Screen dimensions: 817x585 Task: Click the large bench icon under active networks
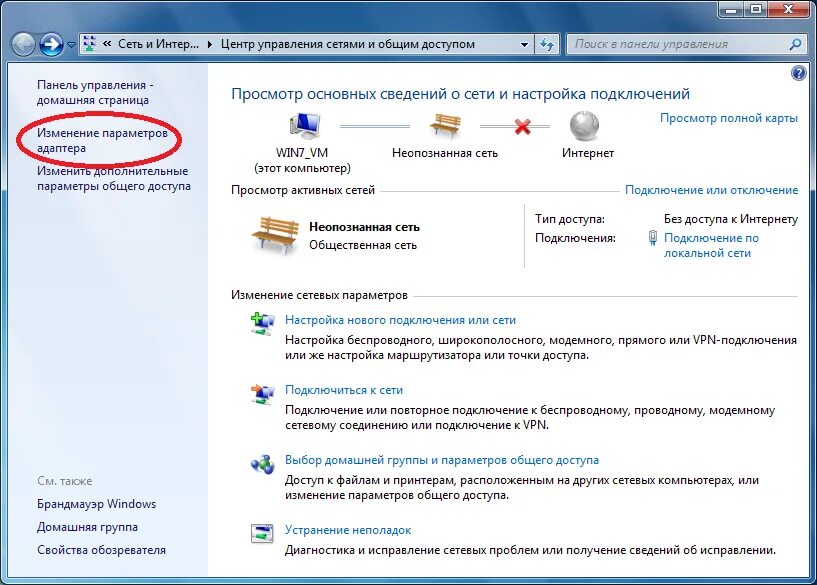(x=275, y=234)
